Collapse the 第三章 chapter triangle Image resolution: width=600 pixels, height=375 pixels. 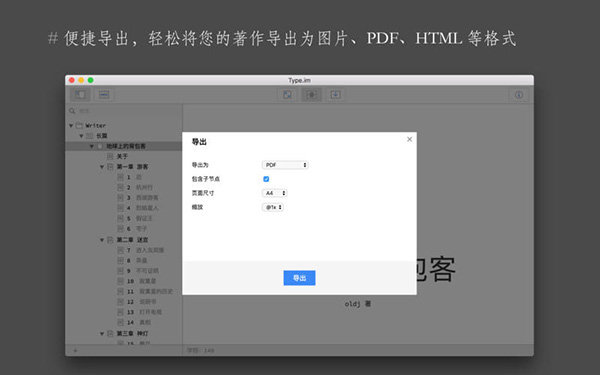102,334
